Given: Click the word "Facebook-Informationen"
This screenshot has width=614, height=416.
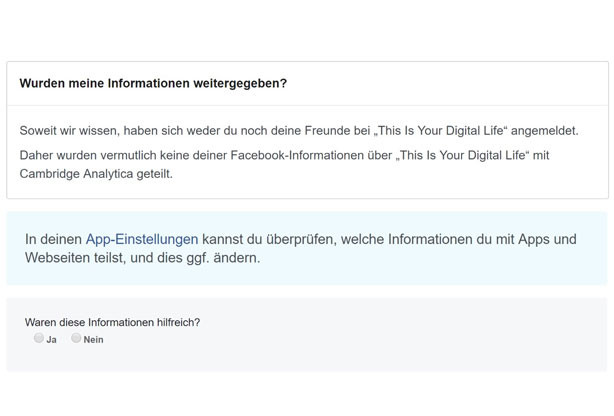Looking at the screenshot, I should pyautogui.click(x=297, y=155).
